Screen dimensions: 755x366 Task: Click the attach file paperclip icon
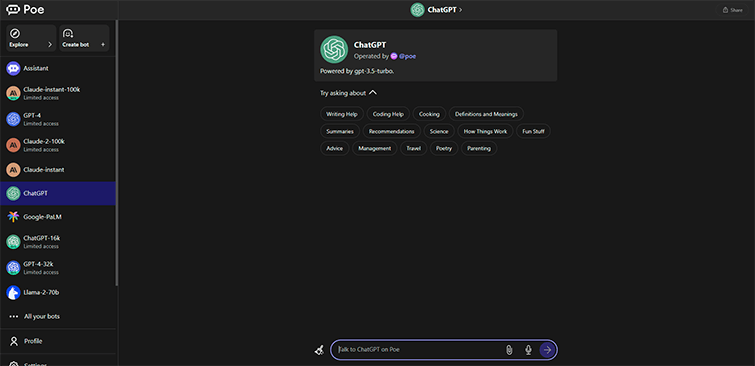[509, 350]
